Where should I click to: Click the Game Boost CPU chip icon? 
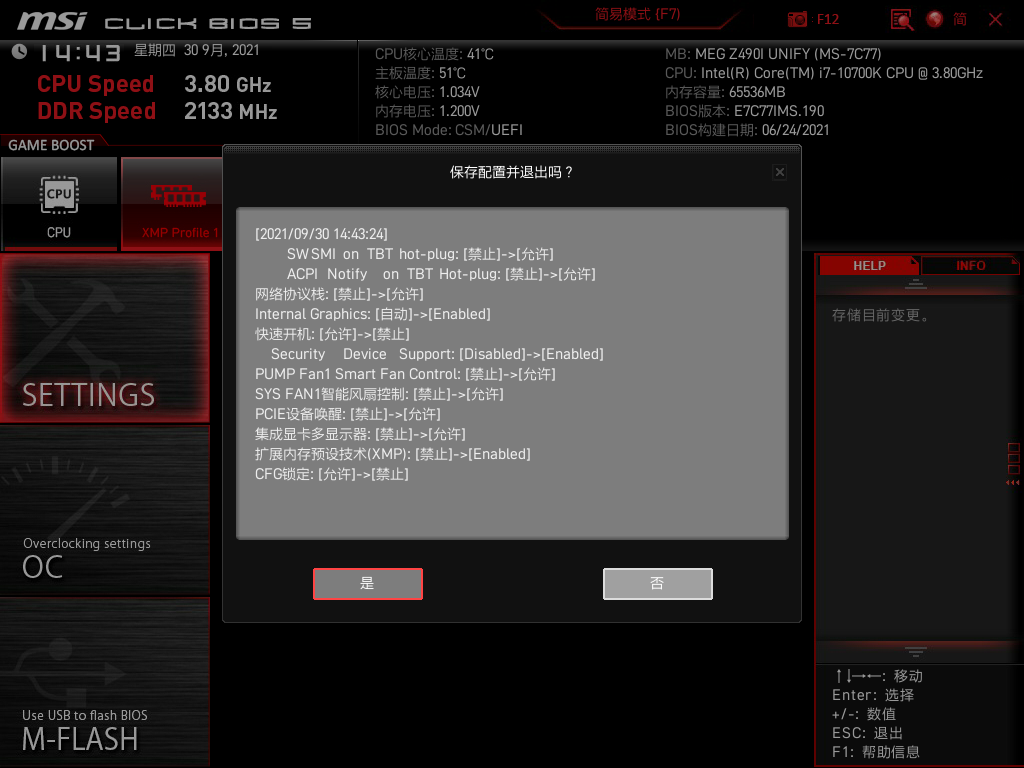click(59, 193)
